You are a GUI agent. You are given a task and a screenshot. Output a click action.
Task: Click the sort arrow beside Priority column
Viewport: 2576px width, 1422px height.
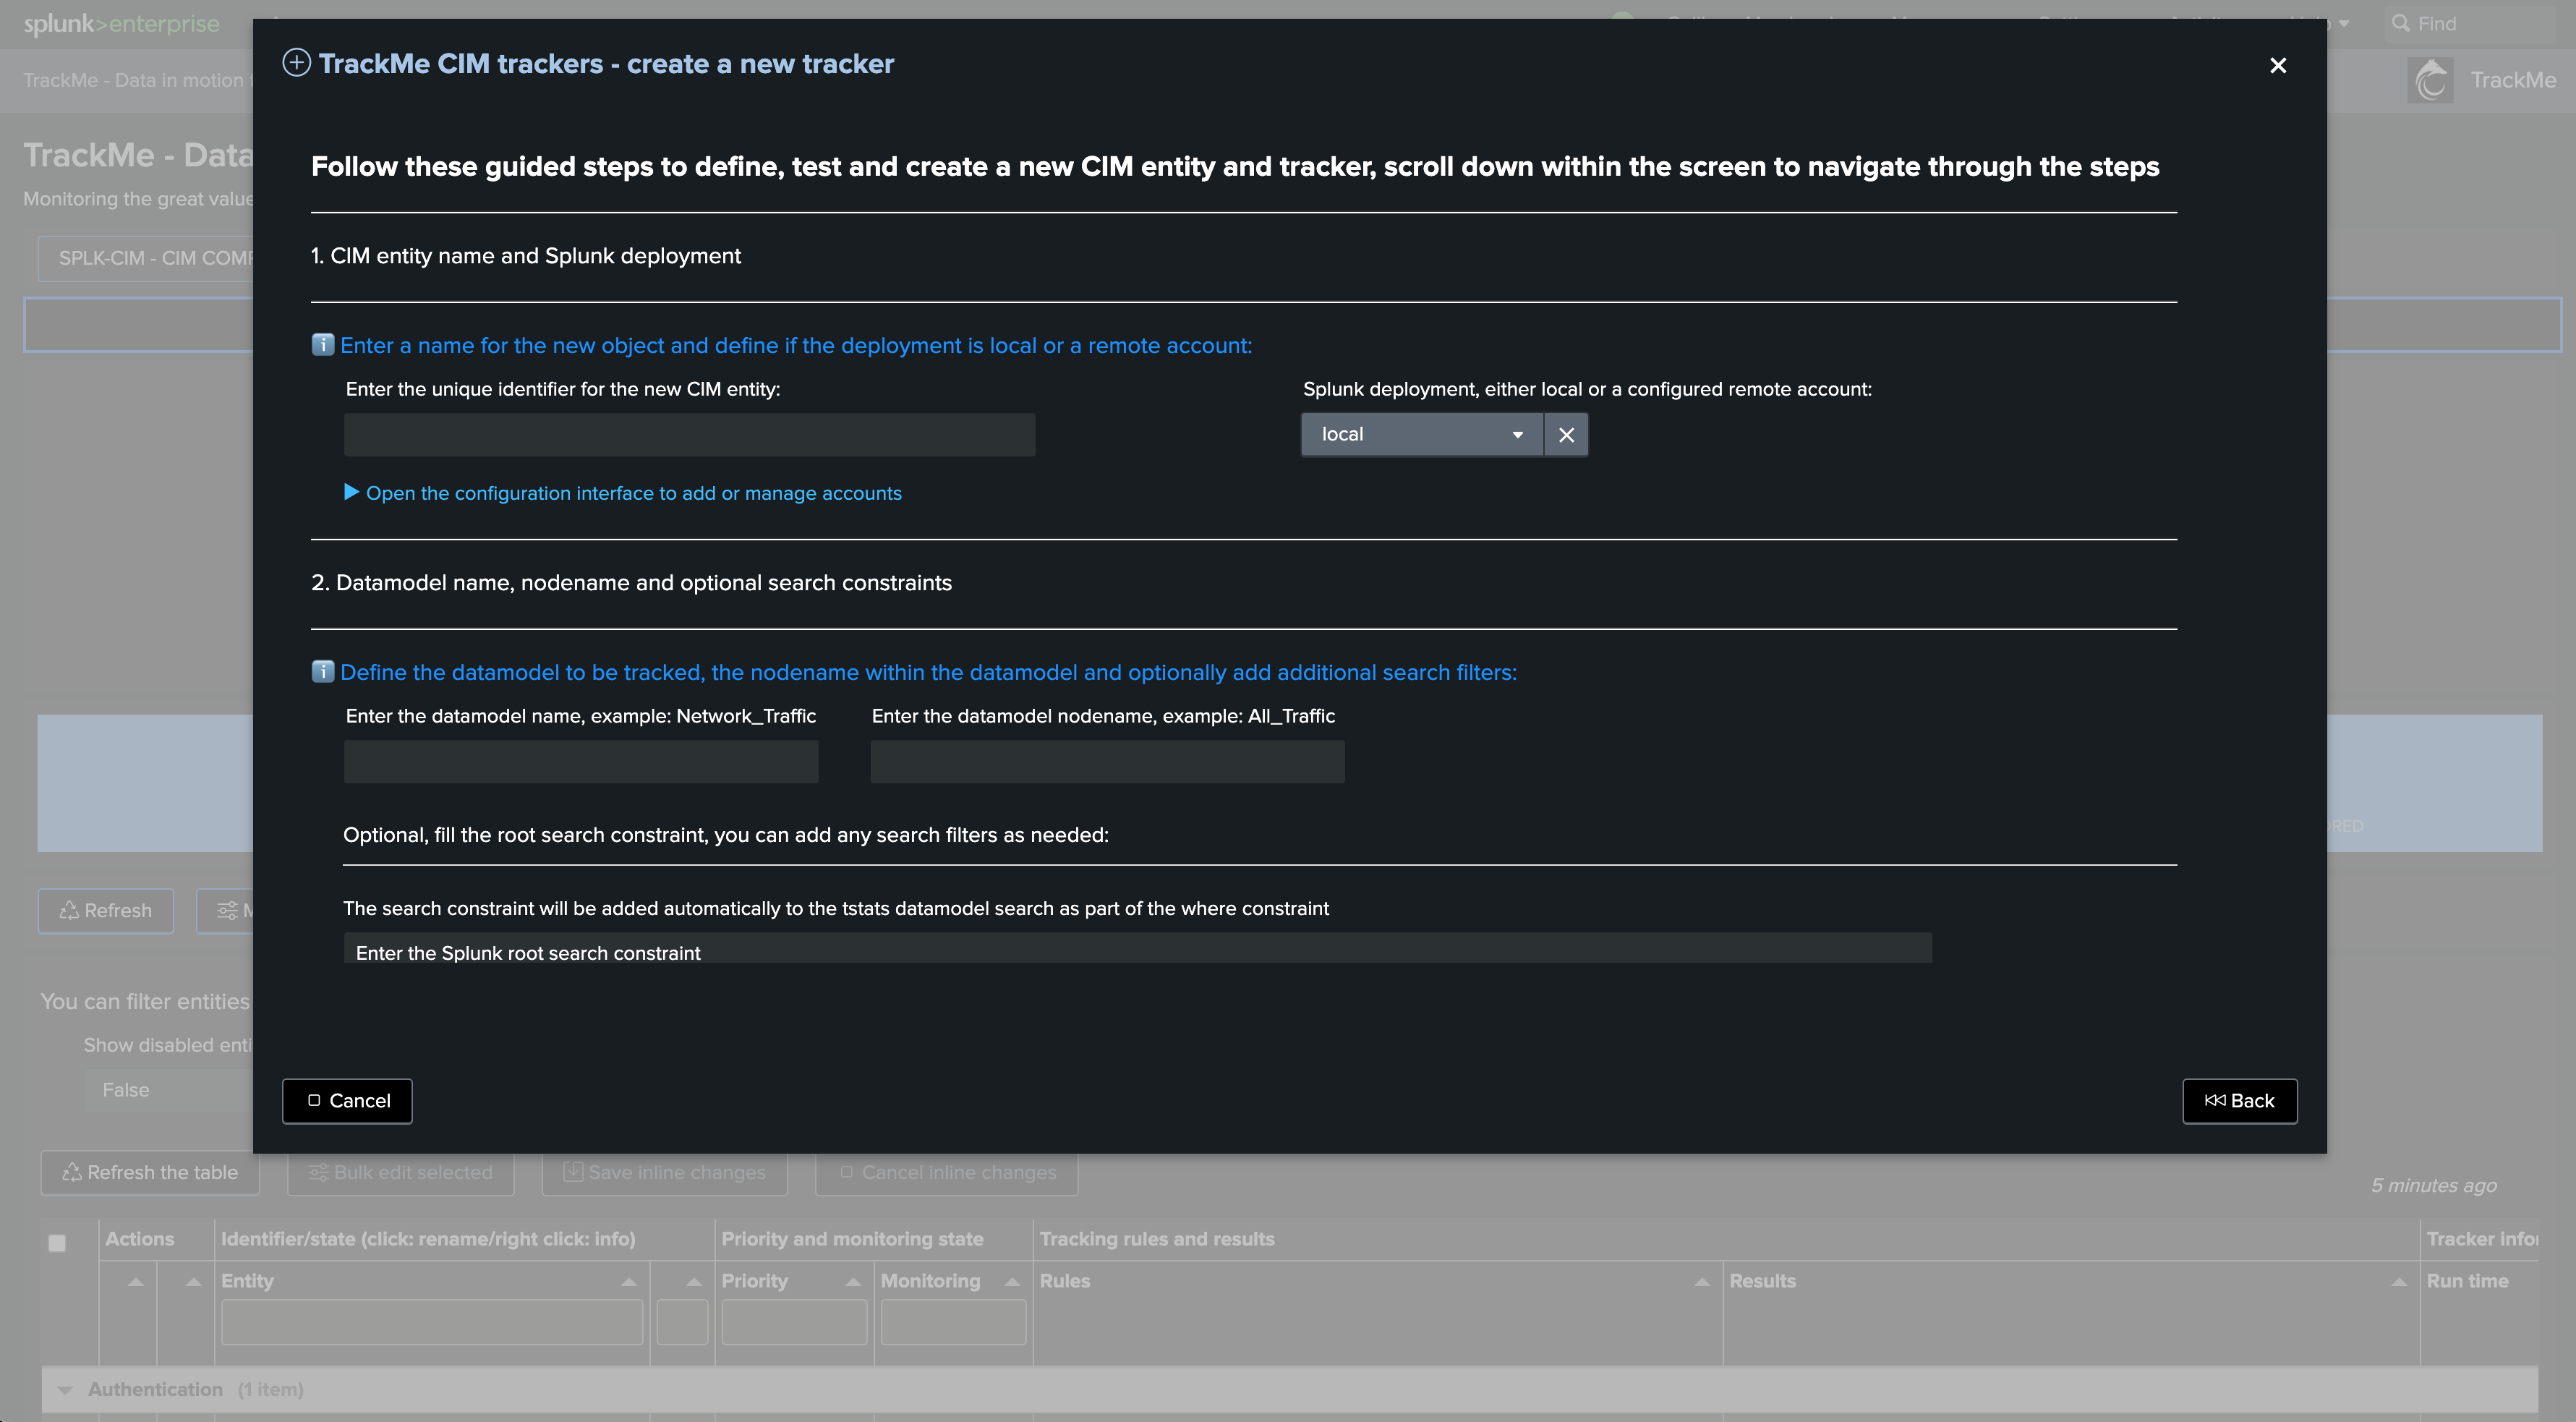pos(853,1281)
